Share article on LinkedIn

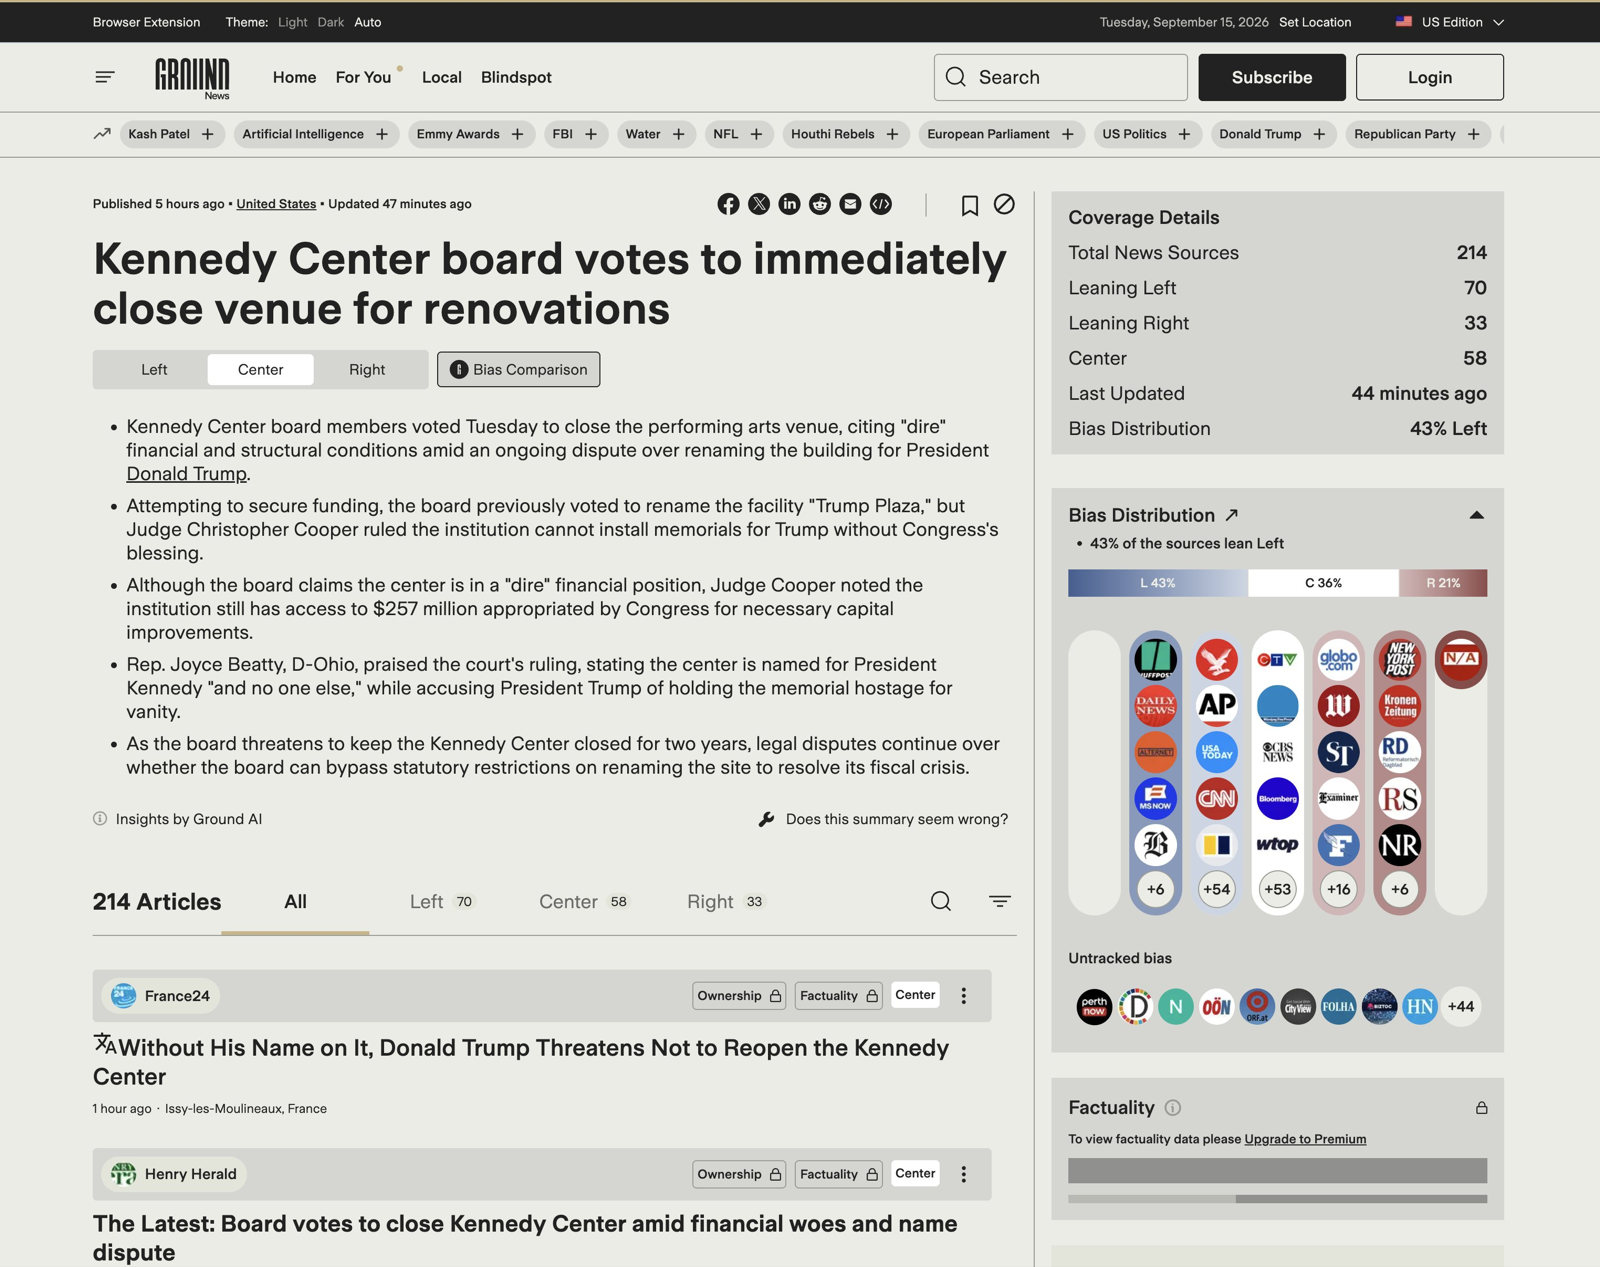point(789,204)
